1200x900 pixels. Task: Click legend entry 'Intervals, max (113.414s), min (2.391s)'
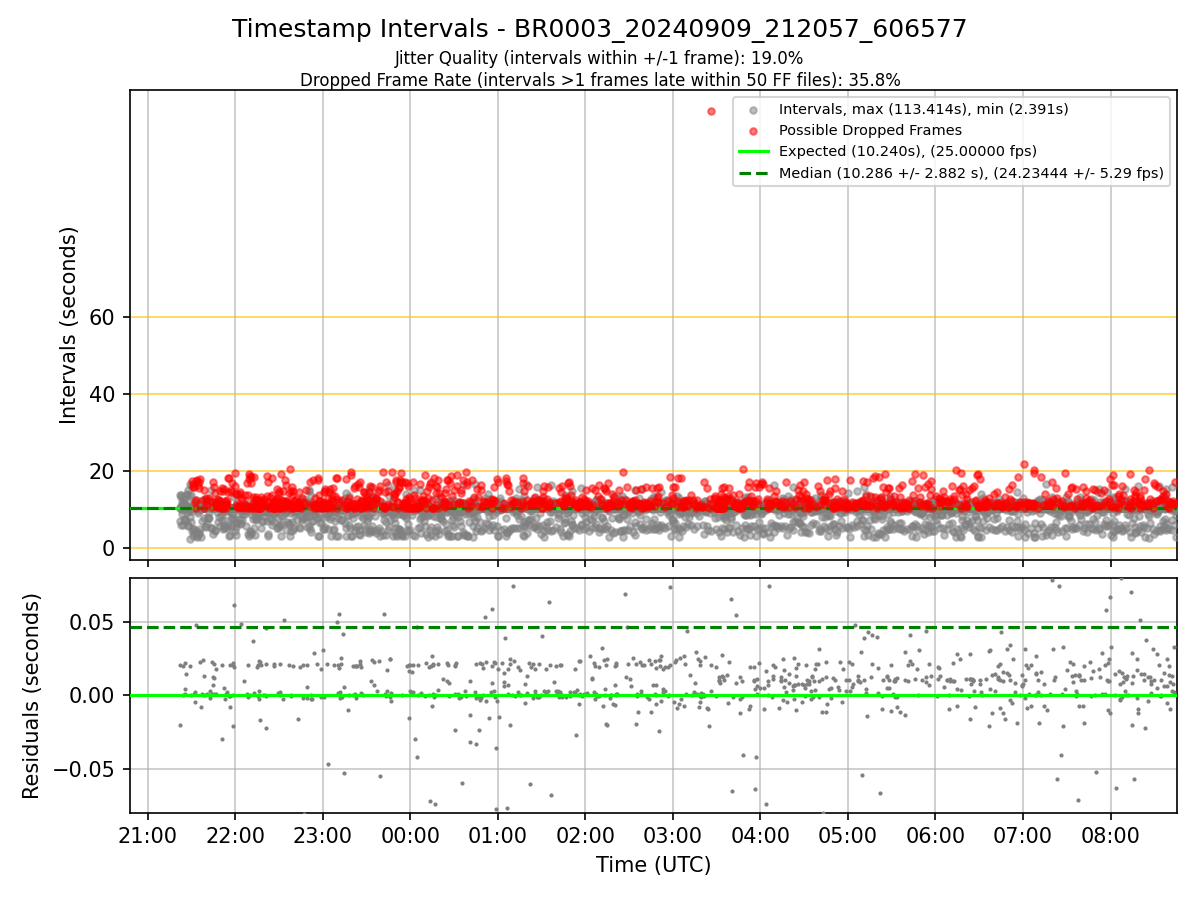[x=923, y=109]
